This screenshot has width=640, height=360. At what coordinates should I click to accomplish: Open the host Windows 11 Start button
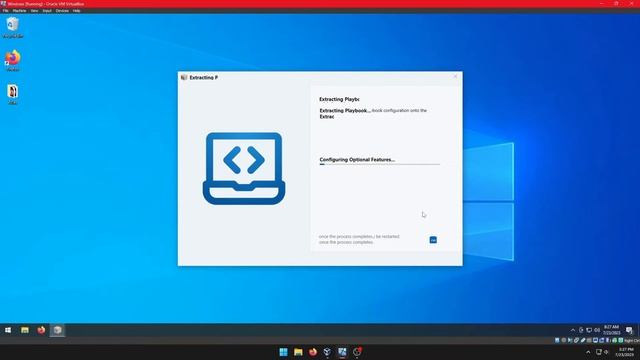pos(283,352)
